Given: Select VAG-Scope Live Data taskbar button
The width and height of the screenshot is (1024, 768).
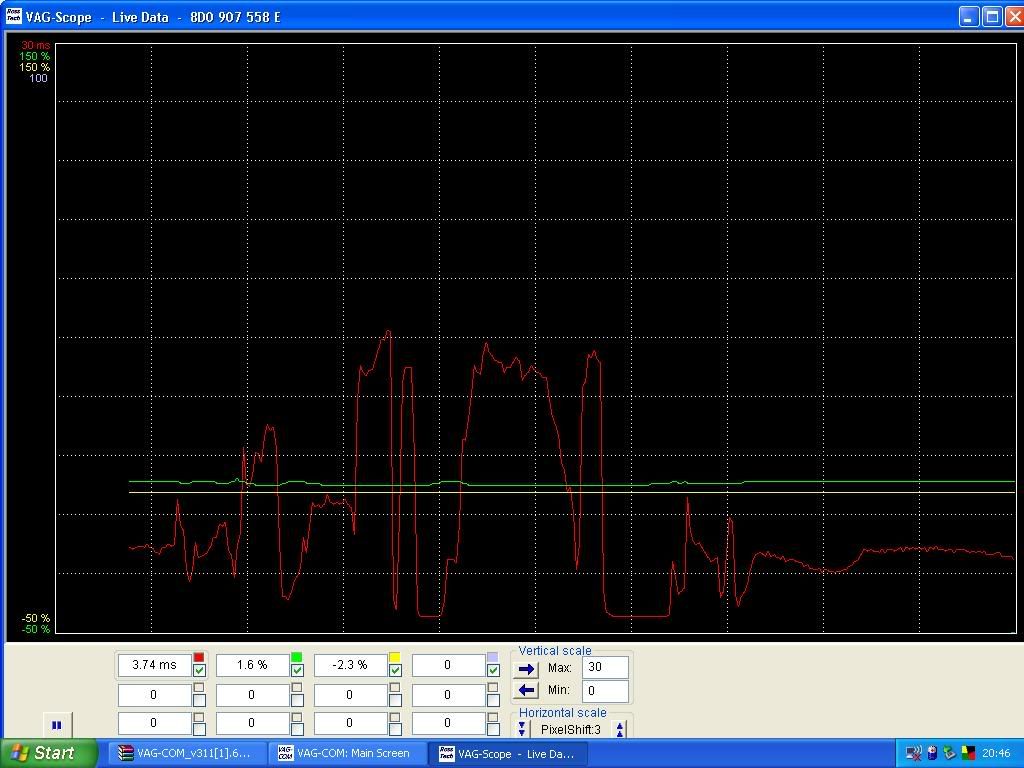Looking at the screenshot, I should pos(506,753).
